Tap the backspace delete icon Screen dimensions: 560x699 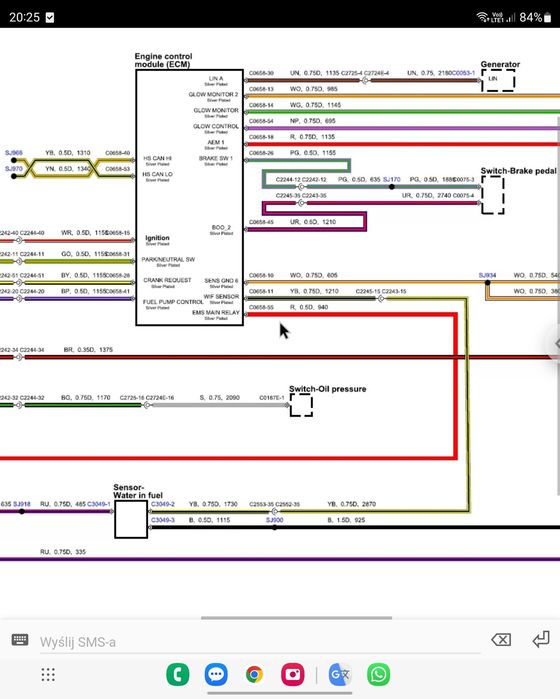point(501,640)
